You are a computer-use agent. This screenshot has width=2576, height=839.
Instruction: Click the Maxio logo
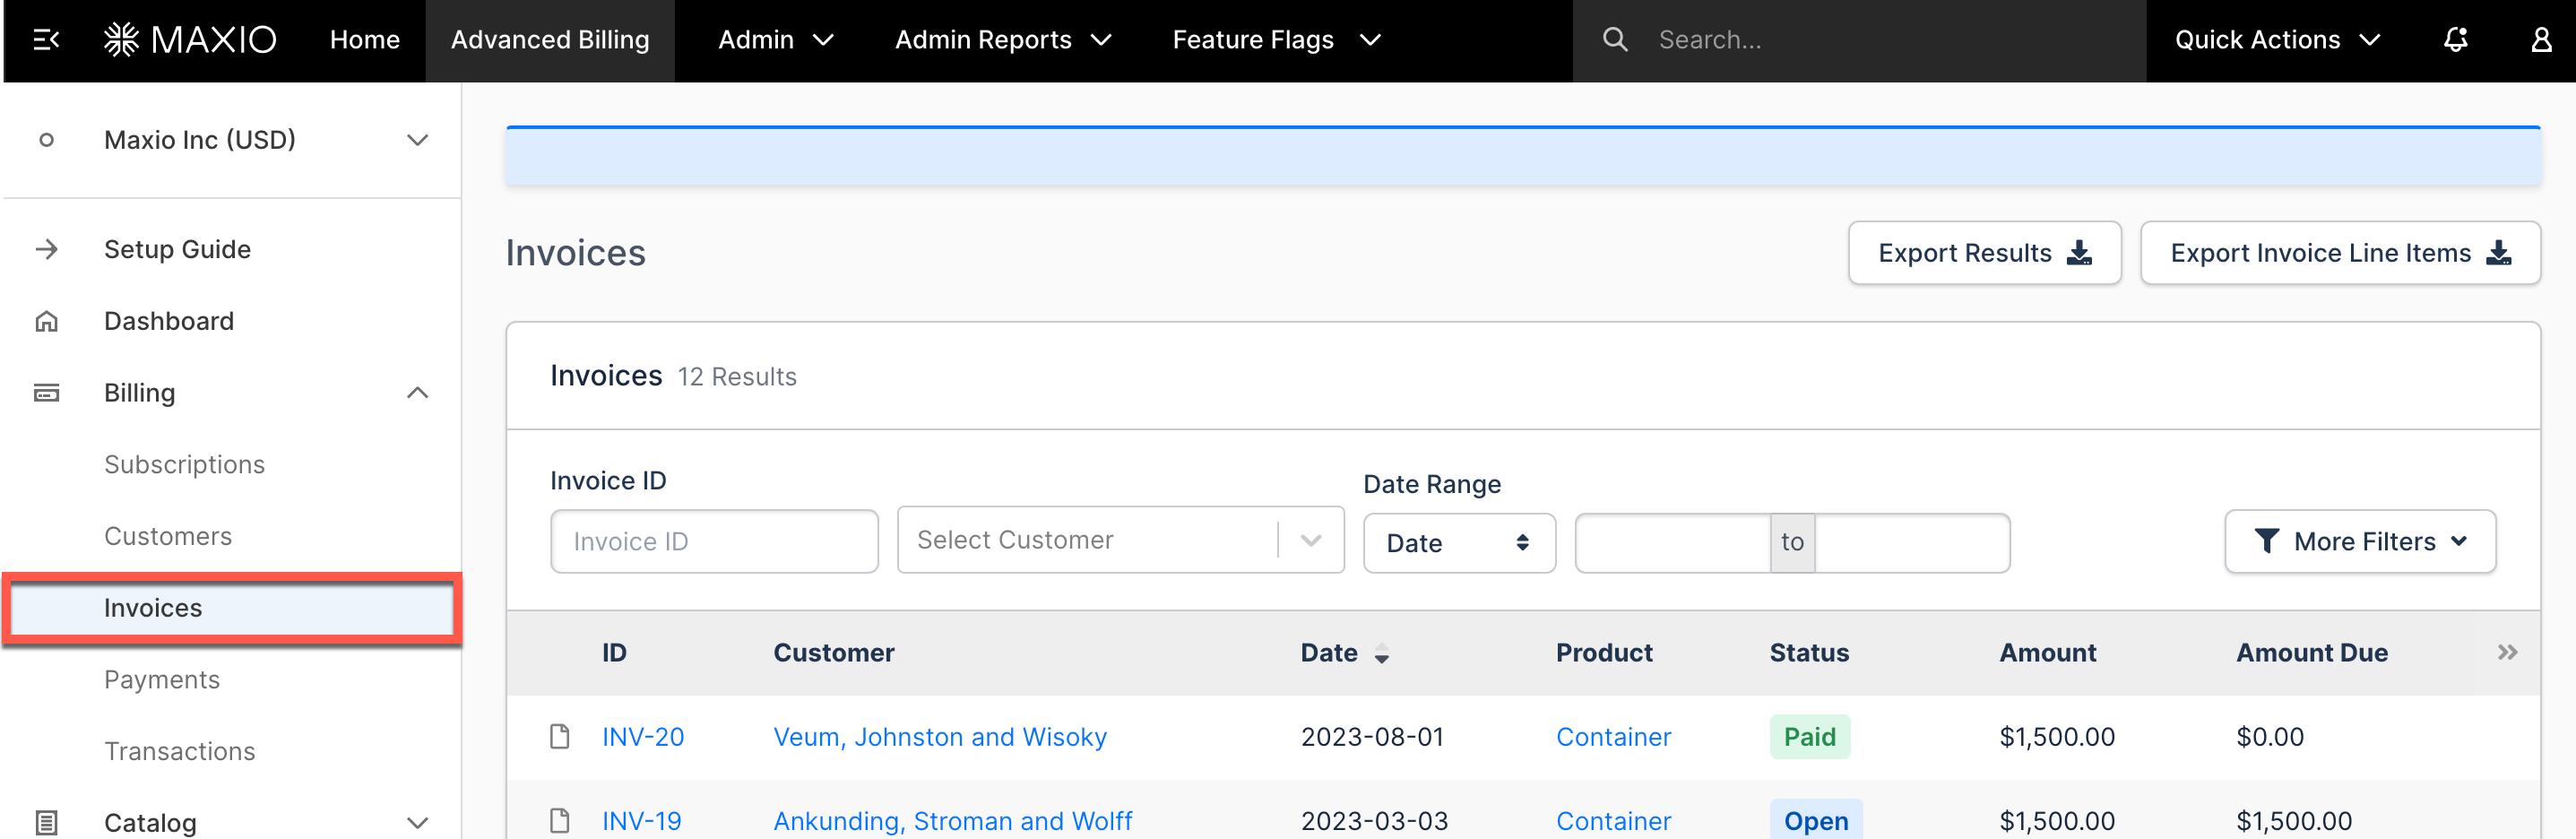pos(190,40)
